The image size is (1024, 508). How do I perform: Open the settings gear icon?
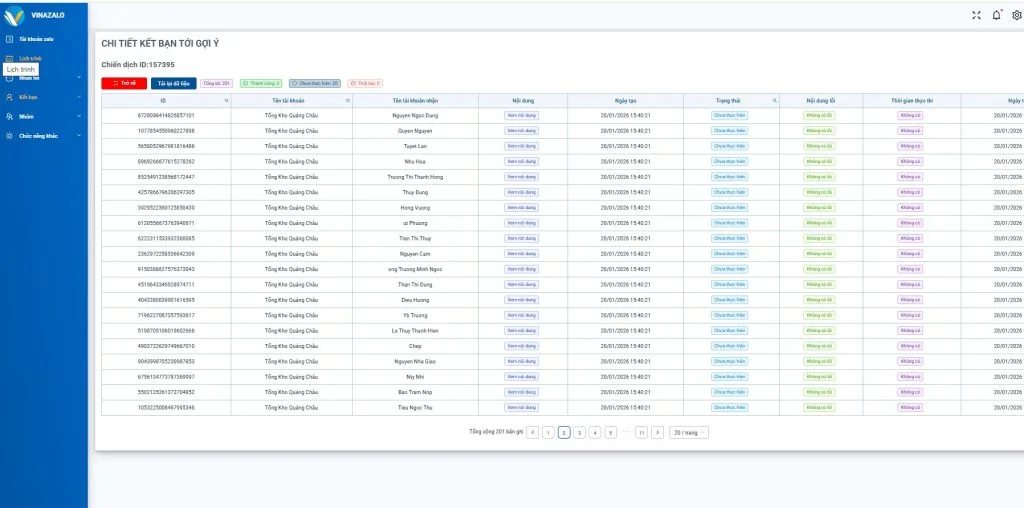pyautogui.click(x=1017, y=15)
